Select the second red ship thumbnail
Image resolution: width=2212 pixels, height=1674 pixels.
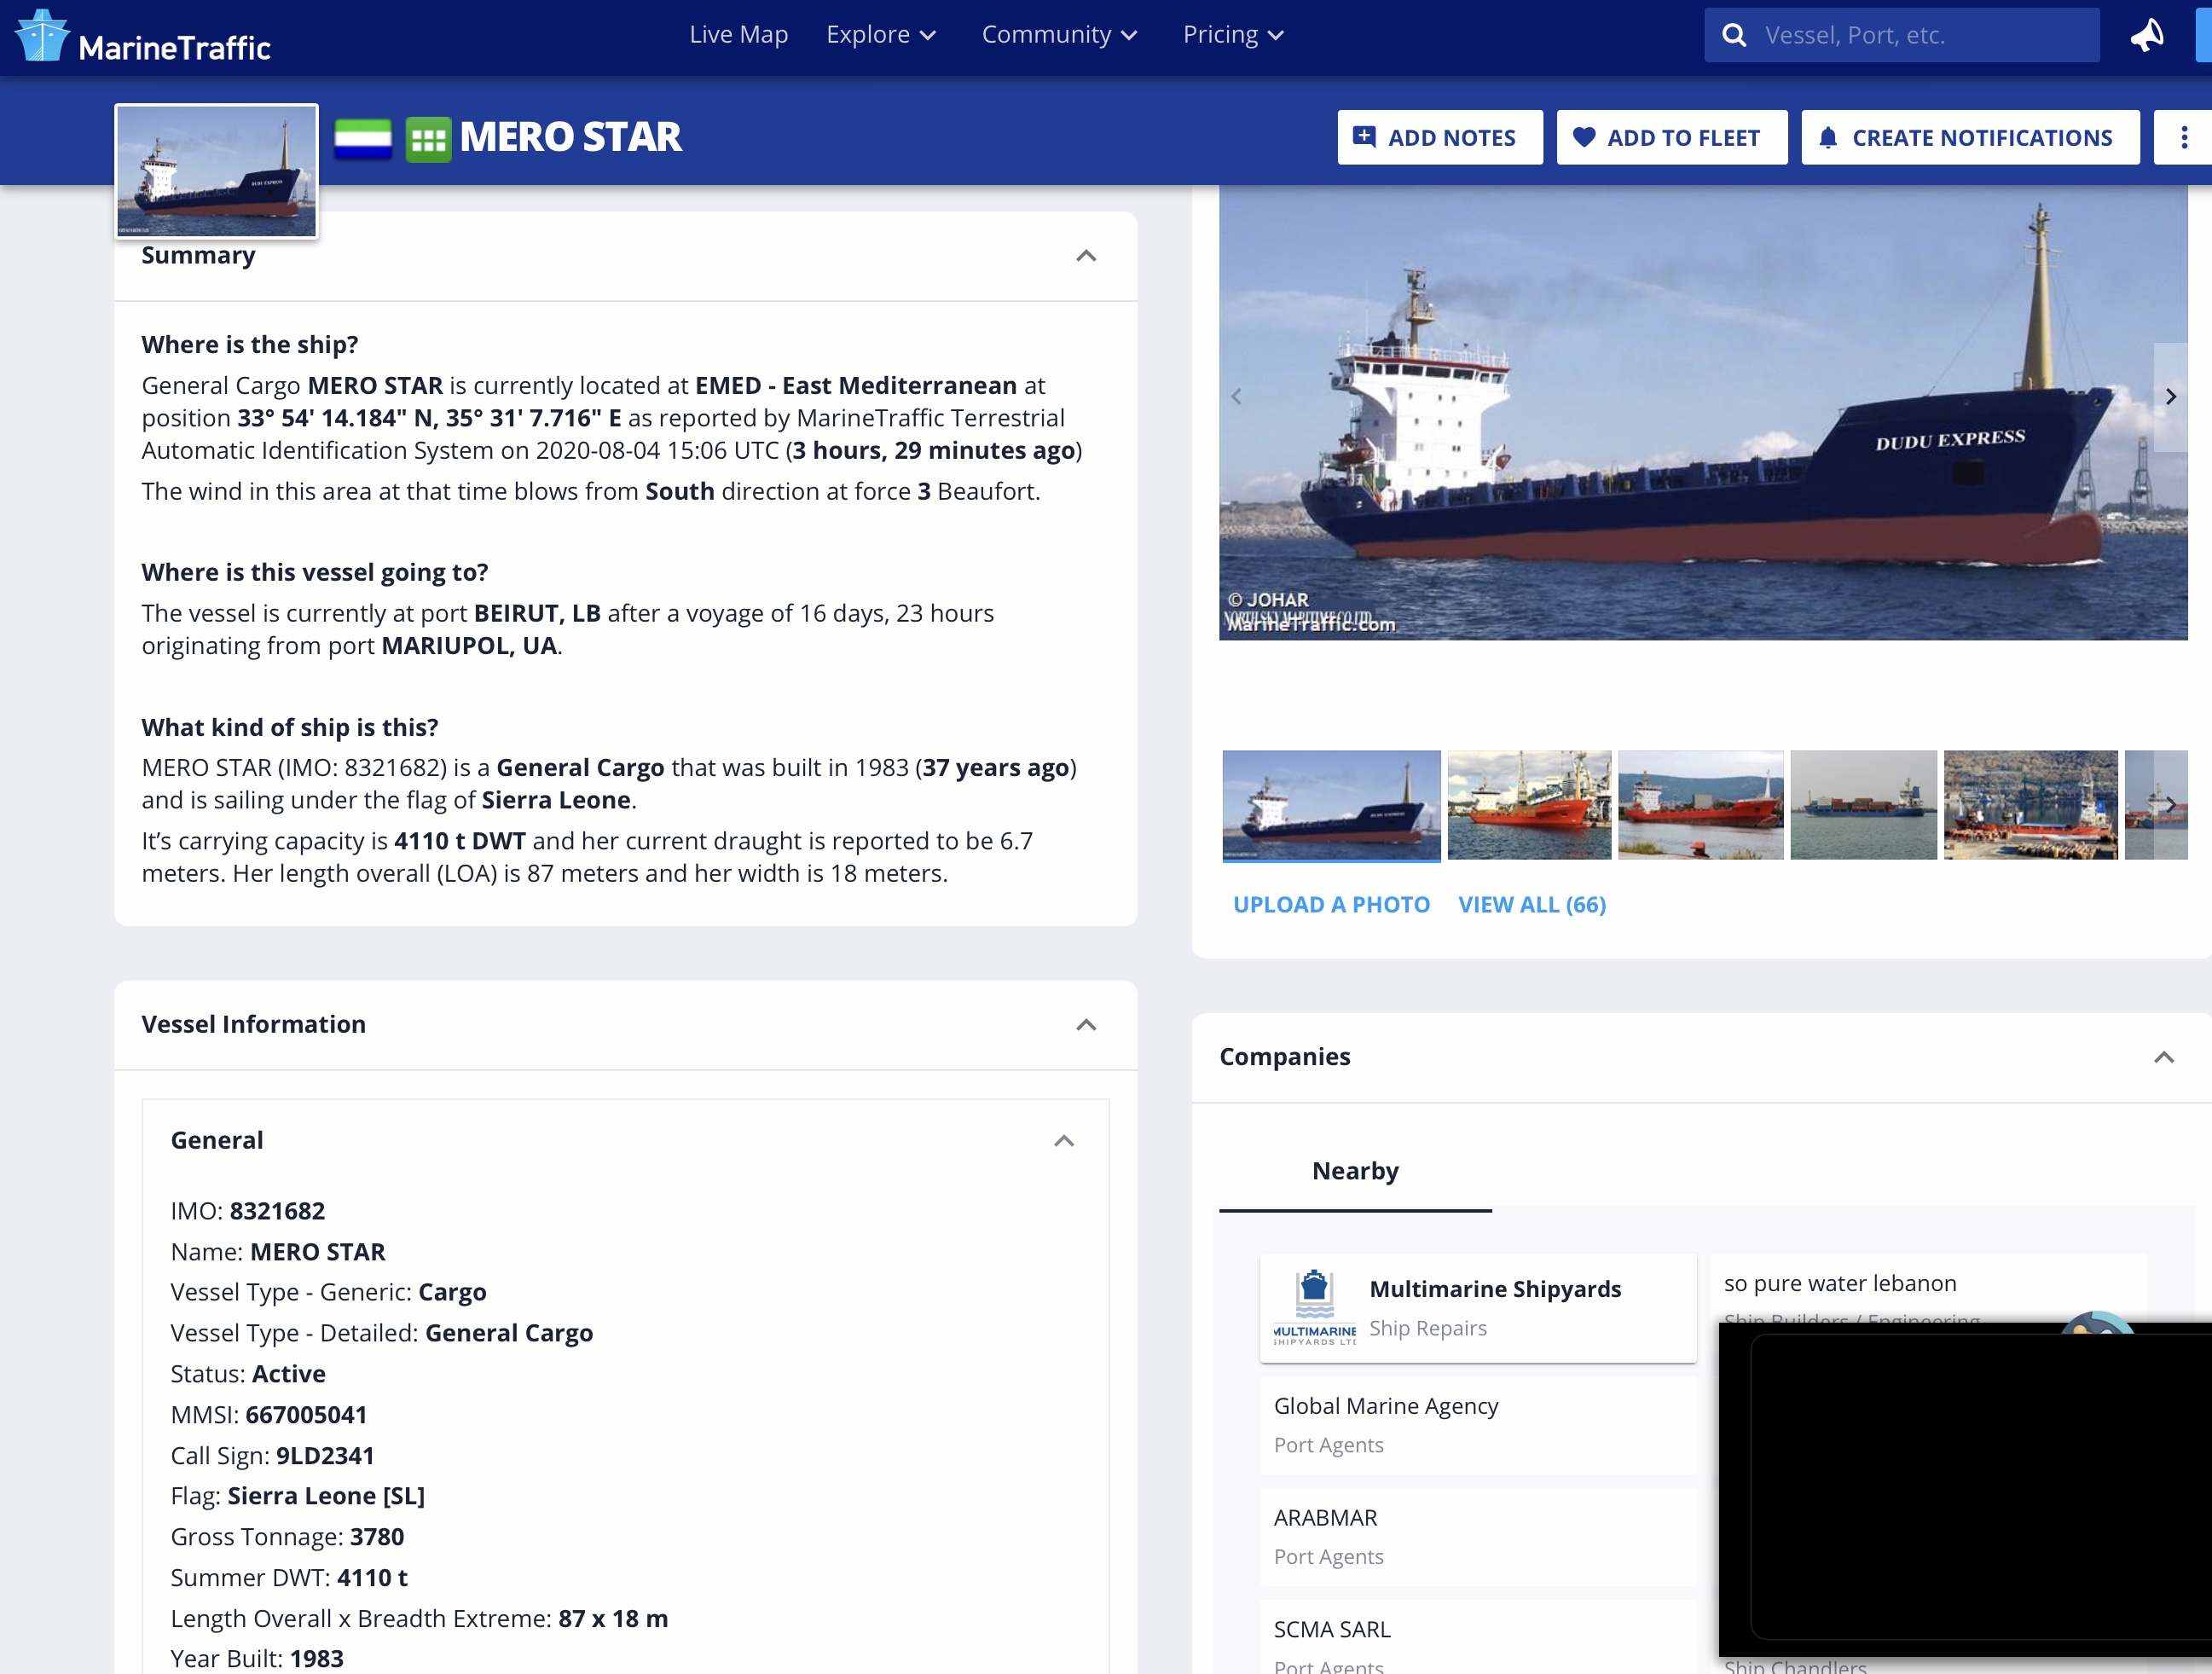tap(1528, 805)
